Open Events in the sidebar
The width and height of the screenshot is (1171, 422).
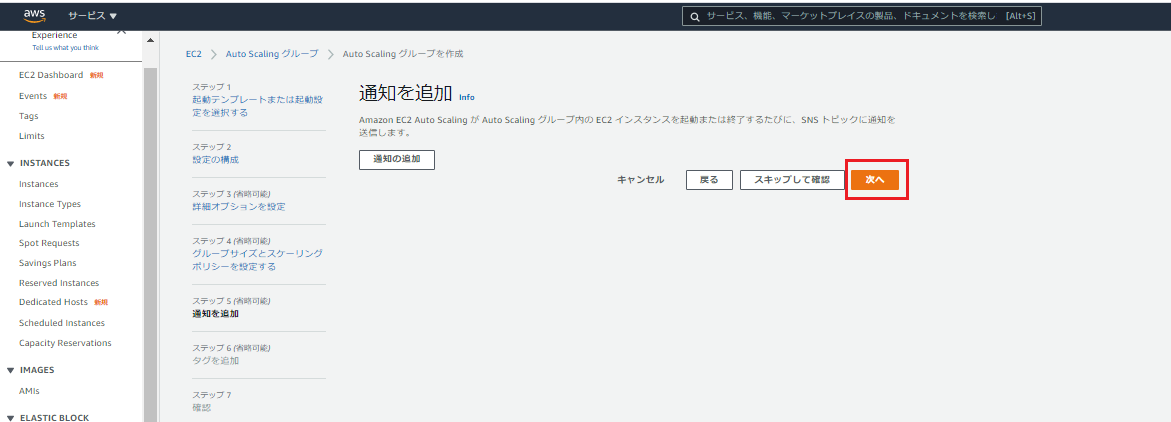click(x=33, y=96)
